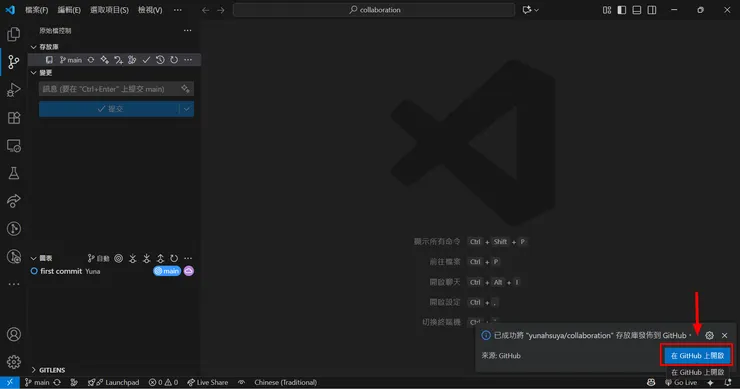This screenshot has height=389, width=740.
Task: Open the Live Share activity bar view
Action: point(14,201)
